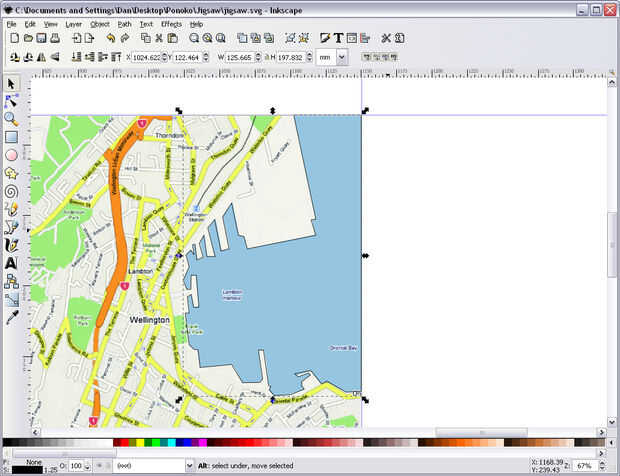Paste from clipboard using the Paste icon
620x476 pixels.
click(x=172, y=38)
